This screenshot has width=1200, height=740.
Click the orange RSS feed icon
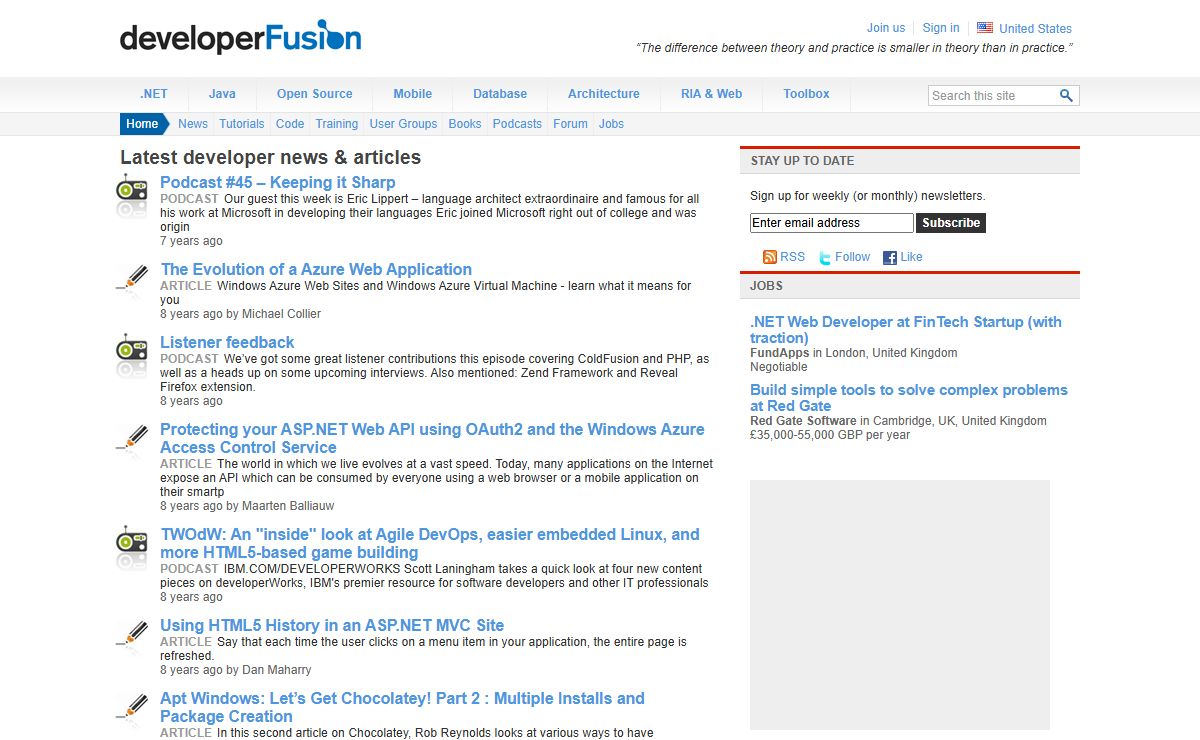(x=770, y=257)
